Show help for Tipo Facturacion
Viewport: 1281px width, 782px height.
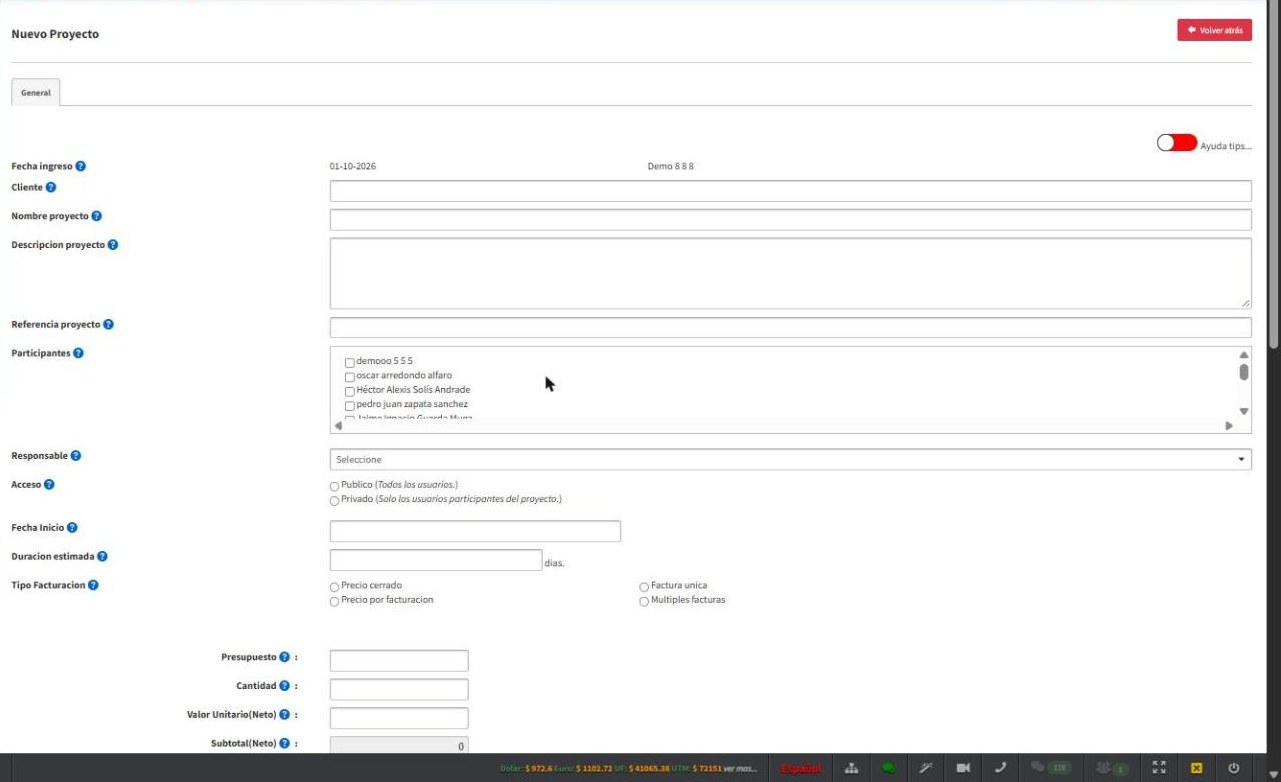pos(93,585)
